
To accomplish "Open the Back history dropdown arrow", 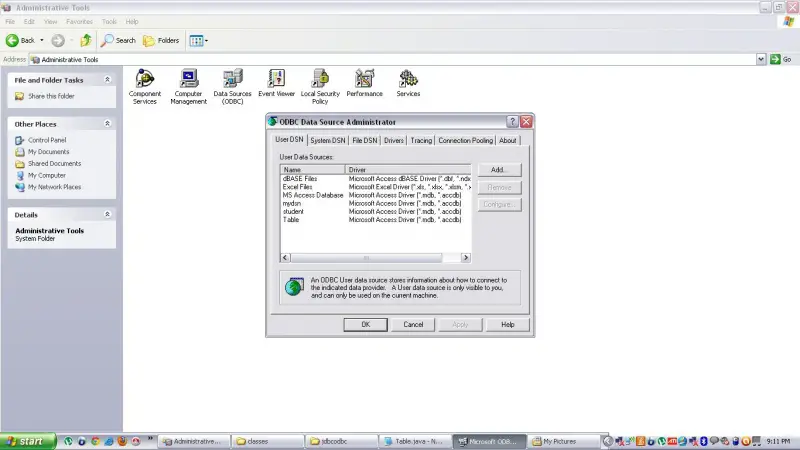I will coord(42,40).
